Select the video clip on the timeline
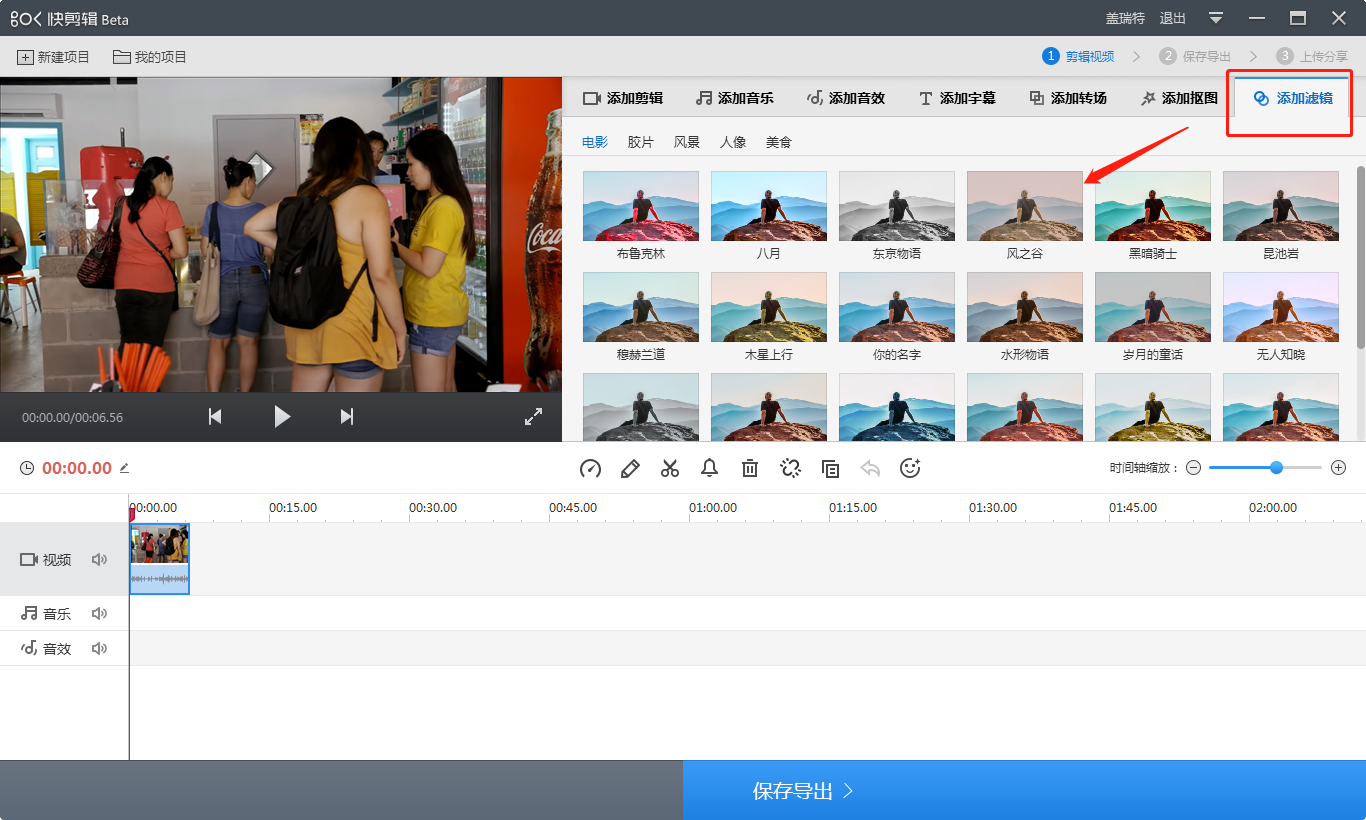The width and height of the screenshot is (1366, 820). (159, 559)
